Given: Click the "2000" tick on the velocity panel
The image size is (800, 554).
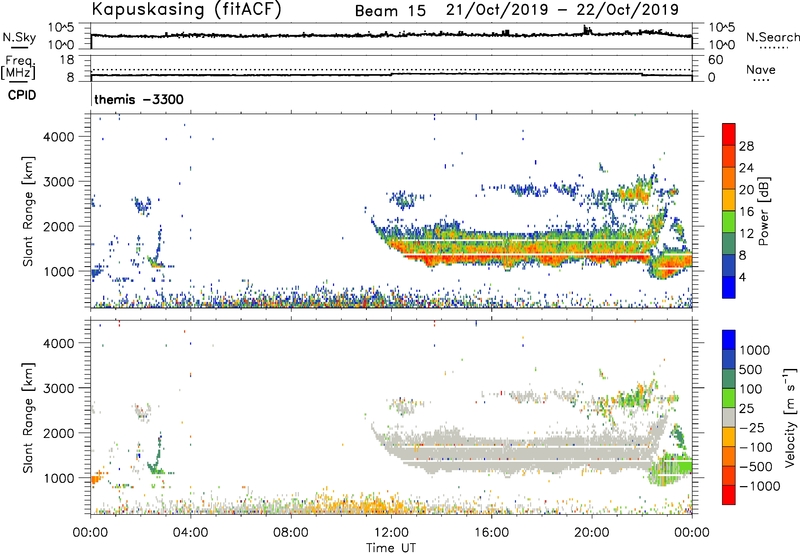Looking at the screenshot, I should pyautogui.click(x=59, y=433).
